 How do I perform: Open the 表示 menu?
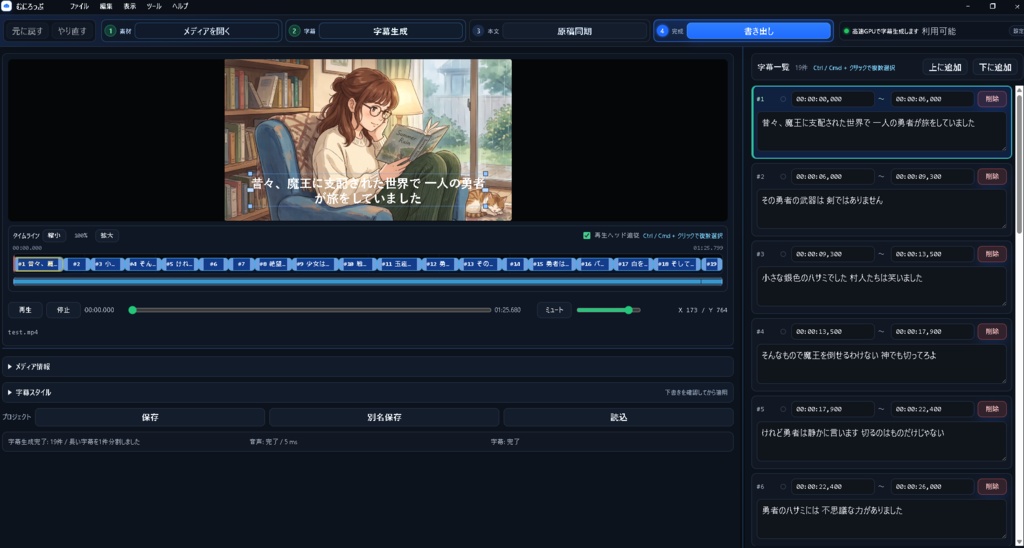tap(130, 6)
